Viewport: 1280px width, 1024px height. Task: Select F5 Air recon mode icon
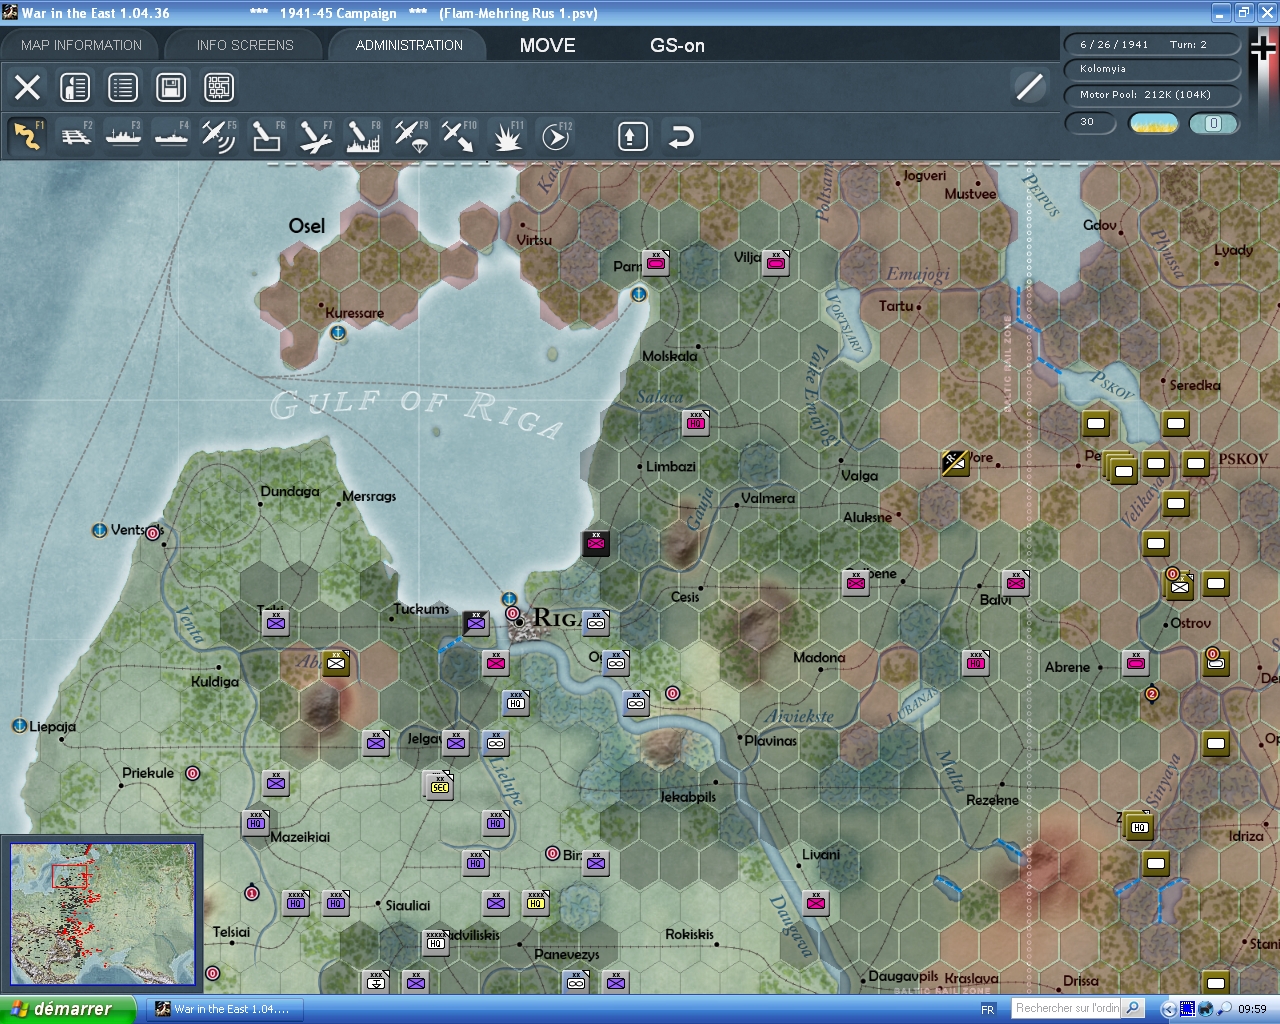219,136
